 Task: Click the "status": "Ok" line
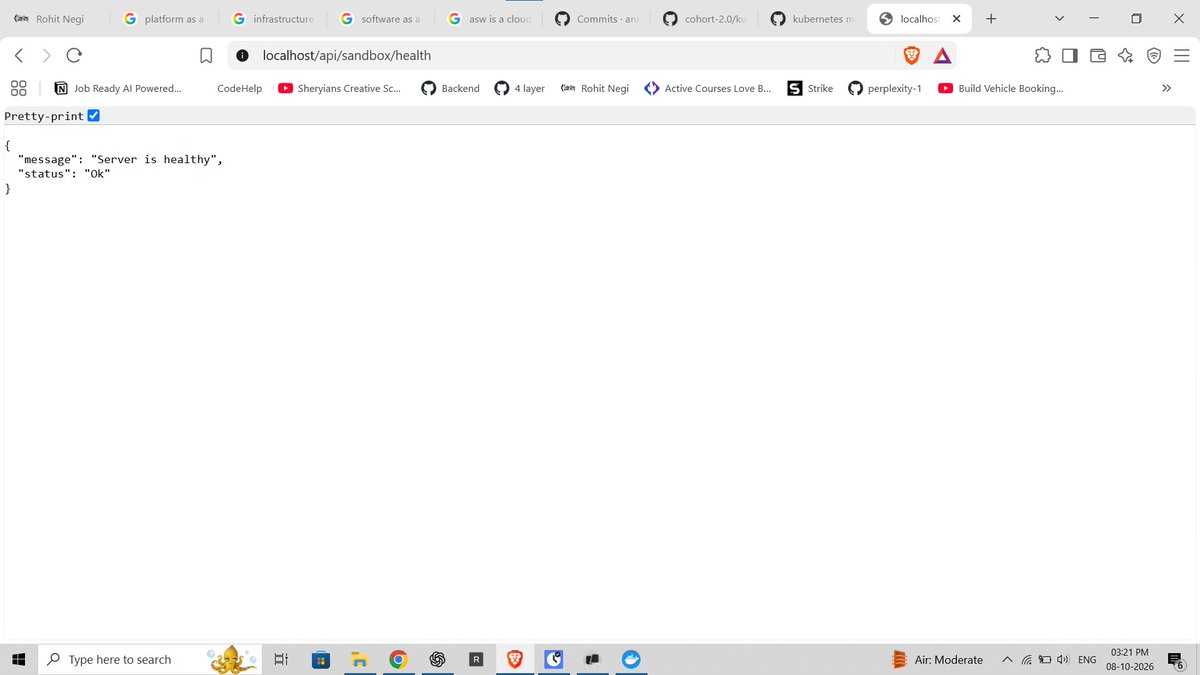click(64, 173)
